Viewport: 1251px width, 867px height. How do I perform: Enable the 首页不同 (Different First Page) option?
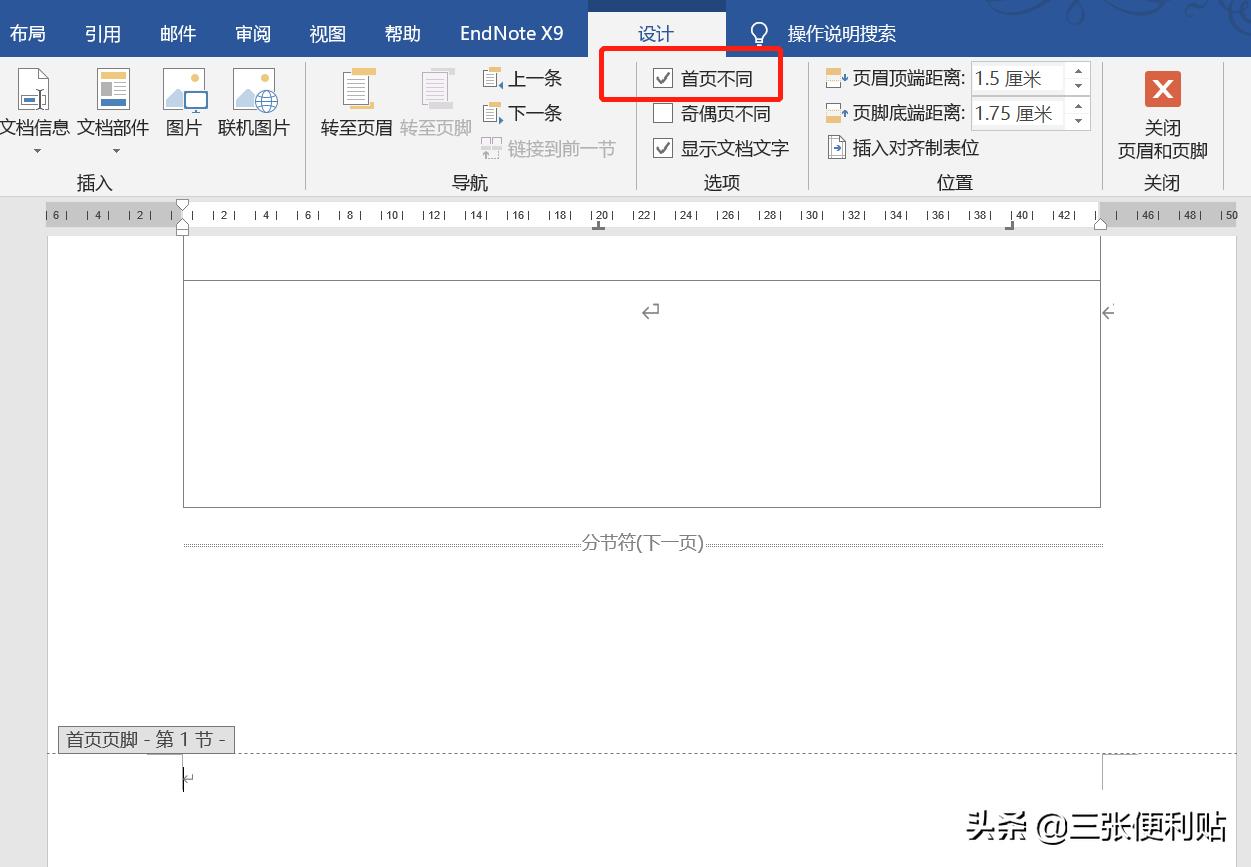(663, 78)
